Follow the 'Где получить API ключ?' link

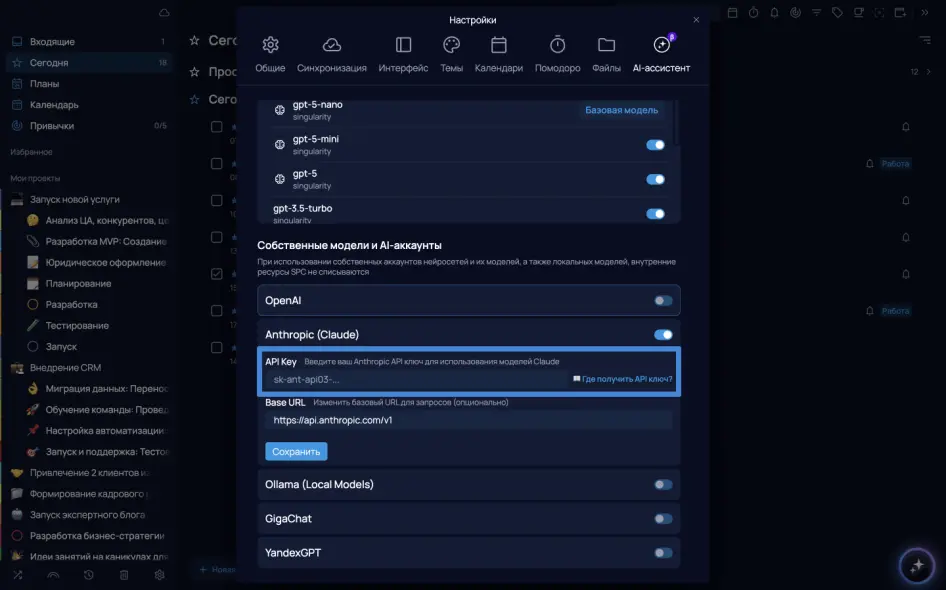pos(627,380)
